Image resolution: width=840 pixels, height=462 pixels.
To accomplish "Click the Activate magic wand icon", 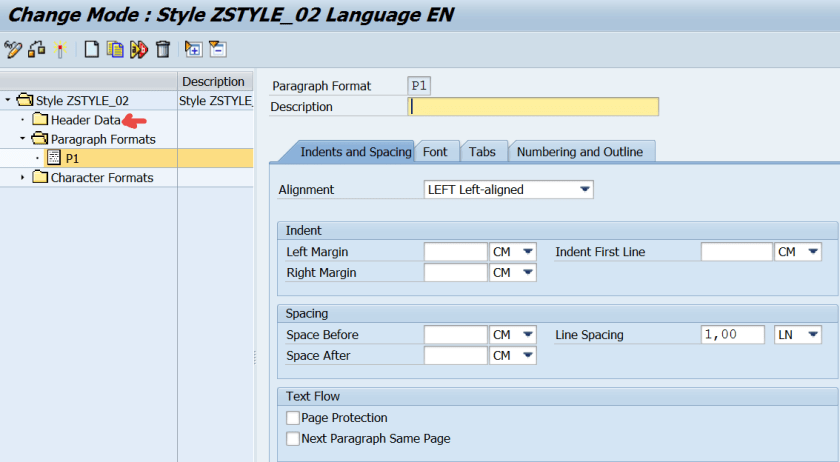I will (60, 49).
